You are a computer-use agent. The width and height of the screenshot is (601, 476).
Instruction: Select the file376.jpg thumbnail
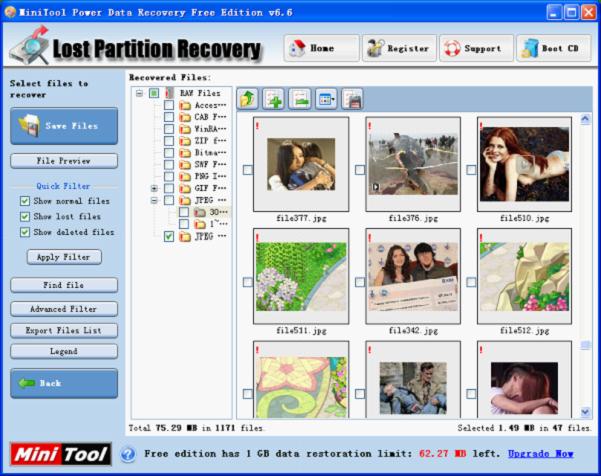[413, 164]
